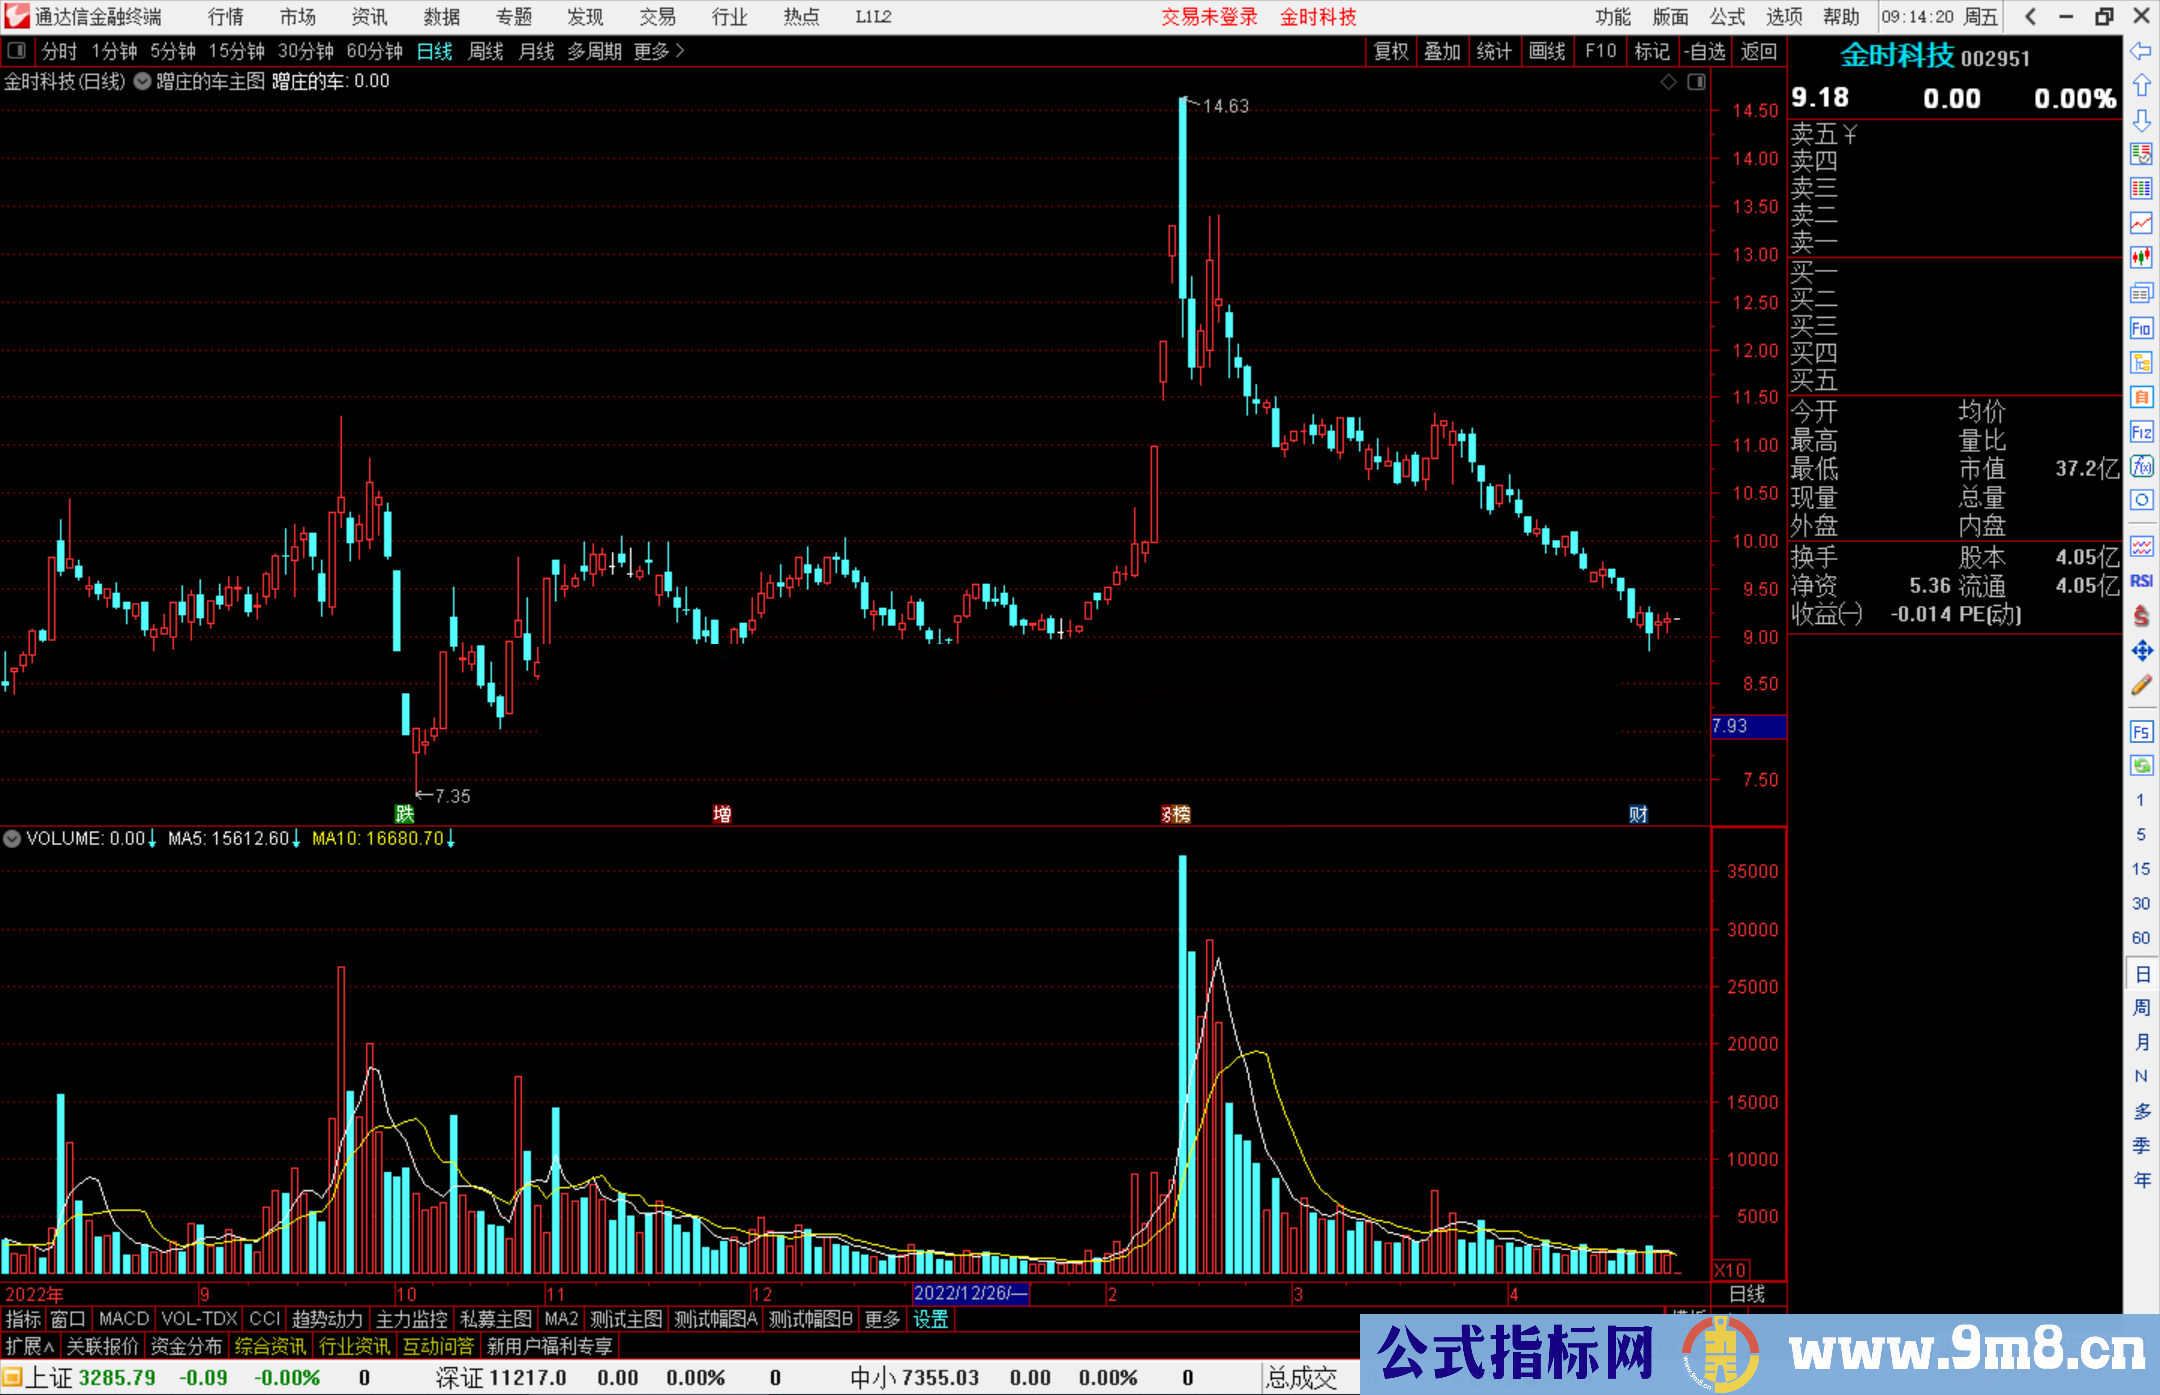This screenshot has height=1395, width=2160.
Task: Toggle the VOLUME indicator circle icon
Action: [12, 838]
